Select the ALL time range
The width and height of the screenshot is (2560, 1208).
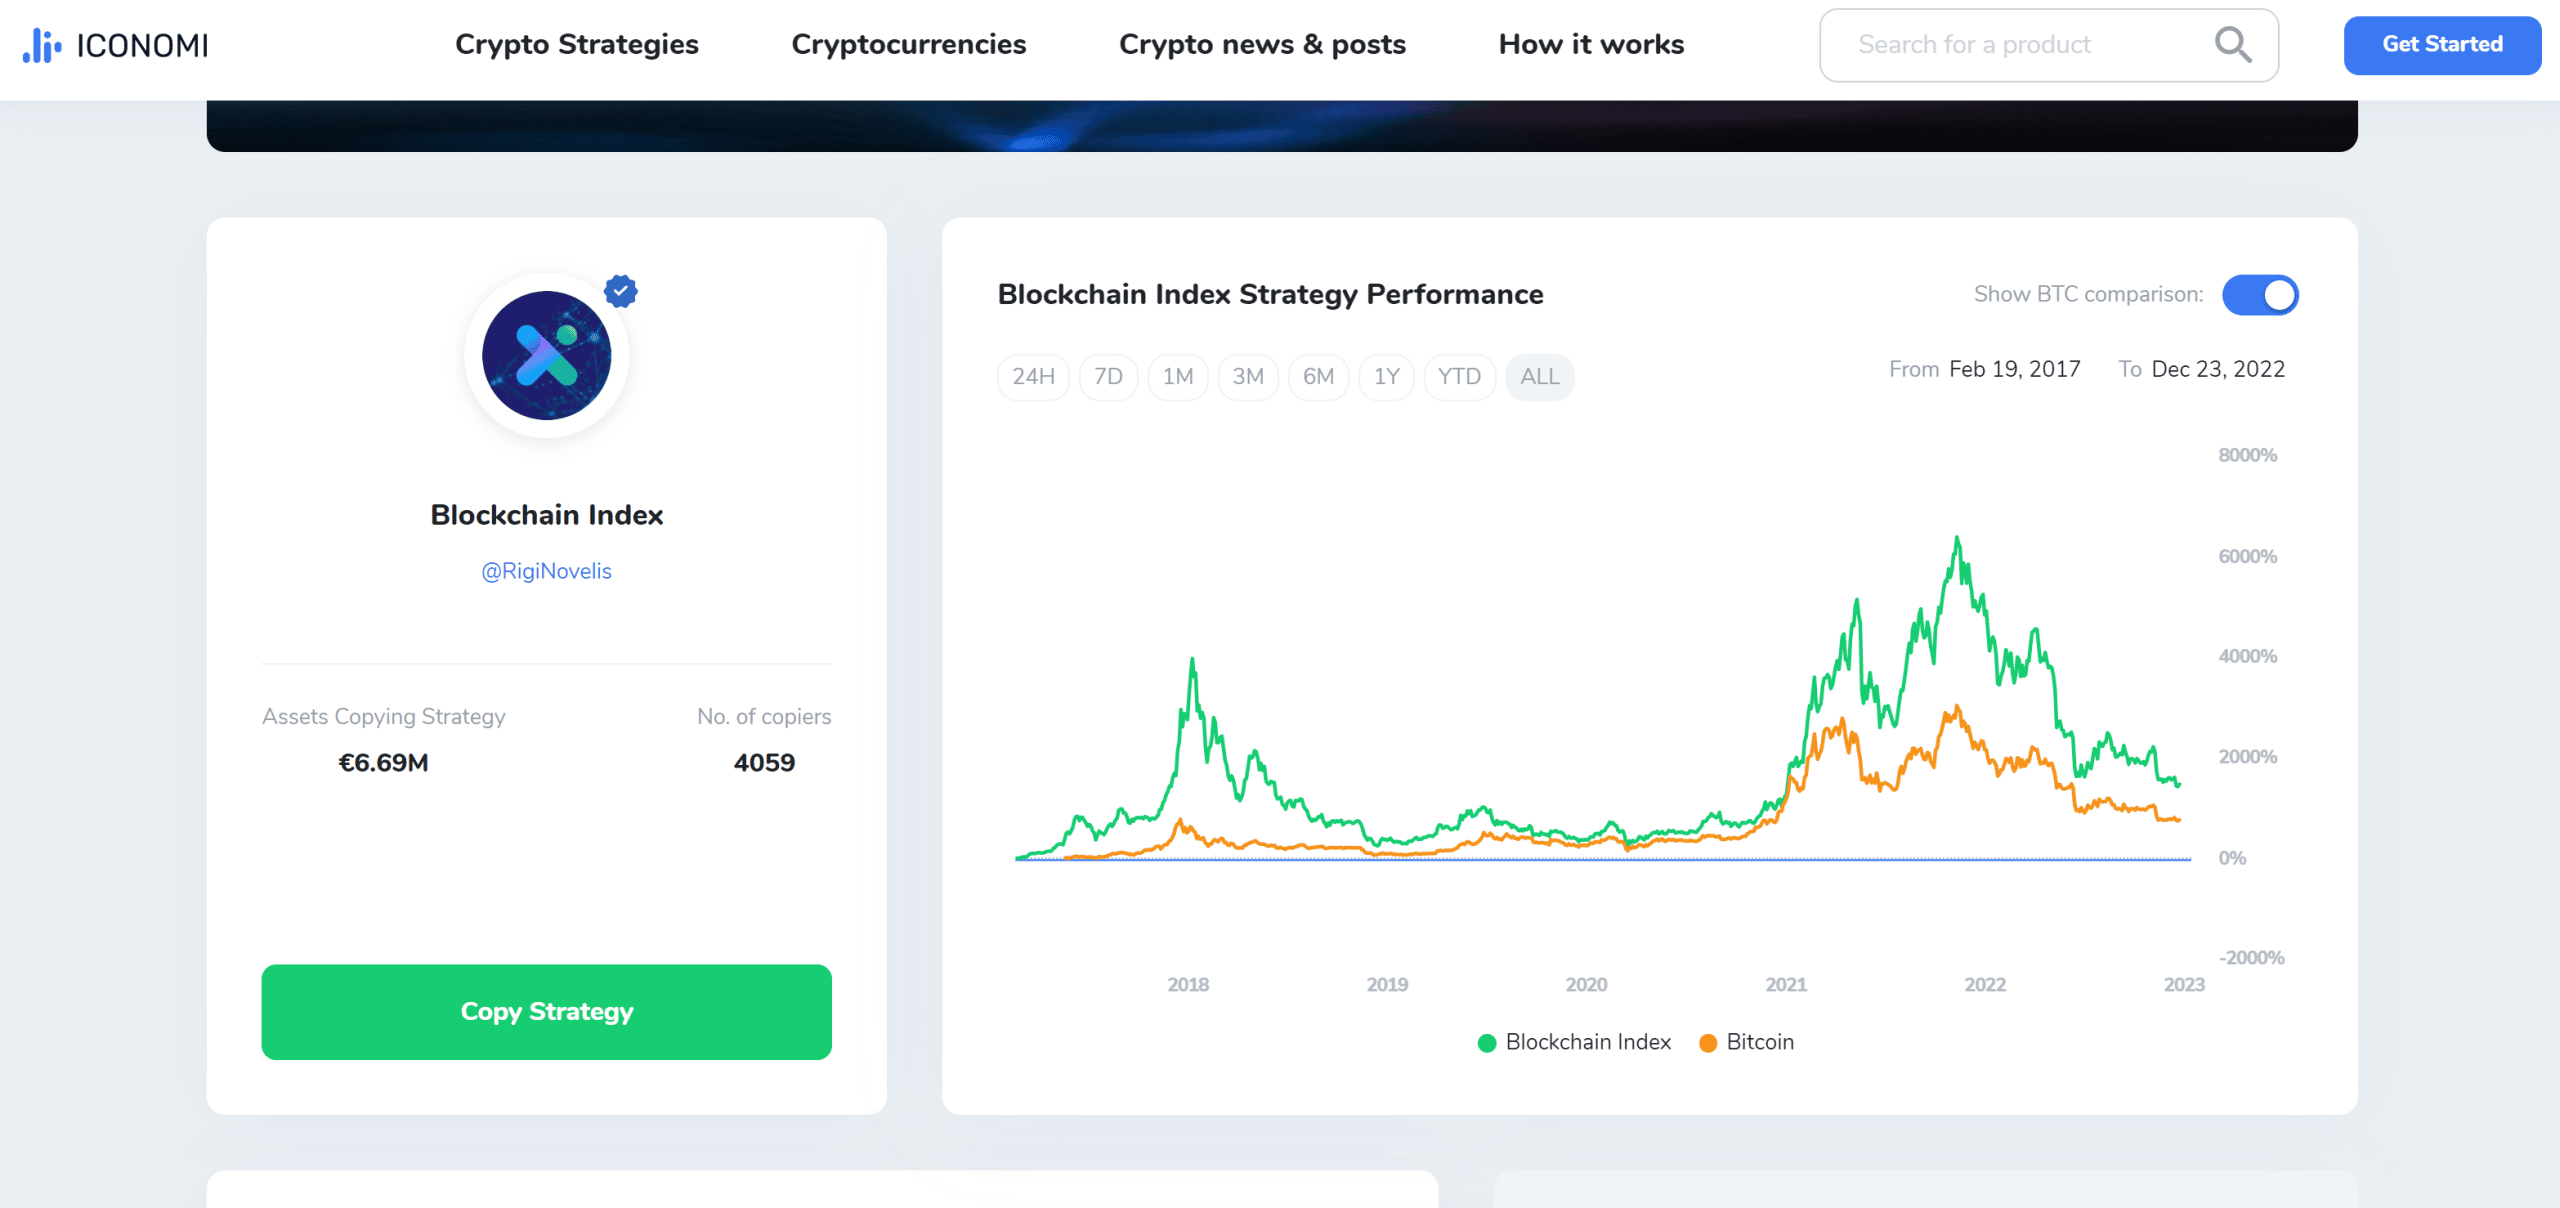tap(1540, 377)
